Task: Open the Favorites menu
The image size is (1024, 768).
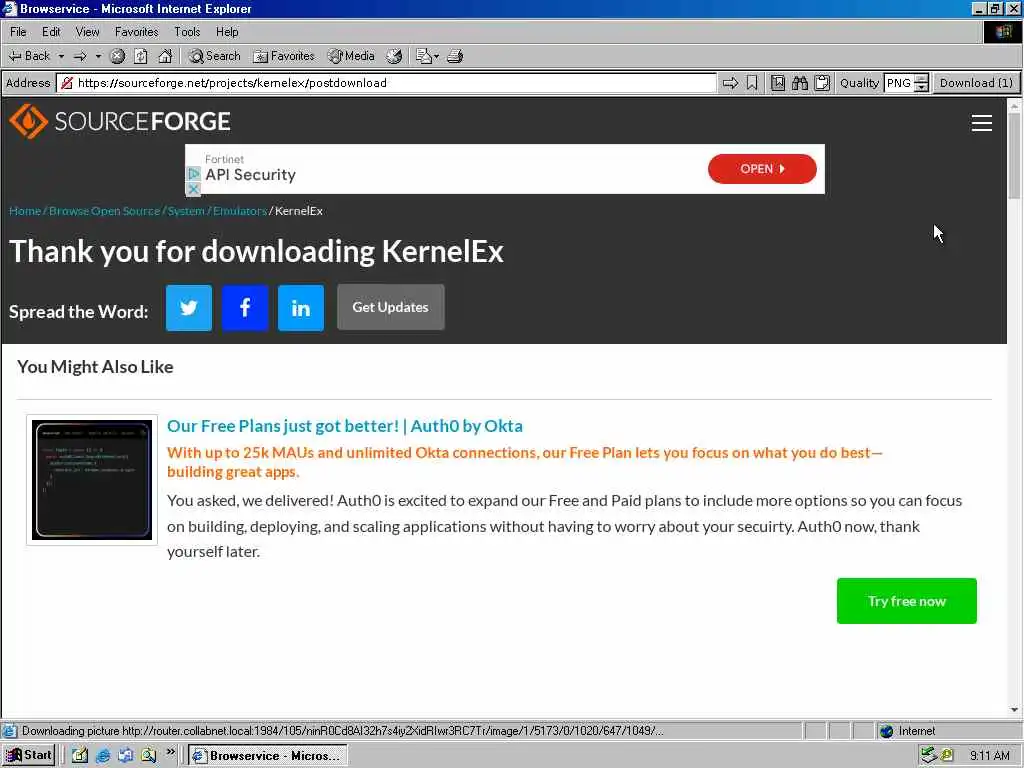Action: point(136,31)
